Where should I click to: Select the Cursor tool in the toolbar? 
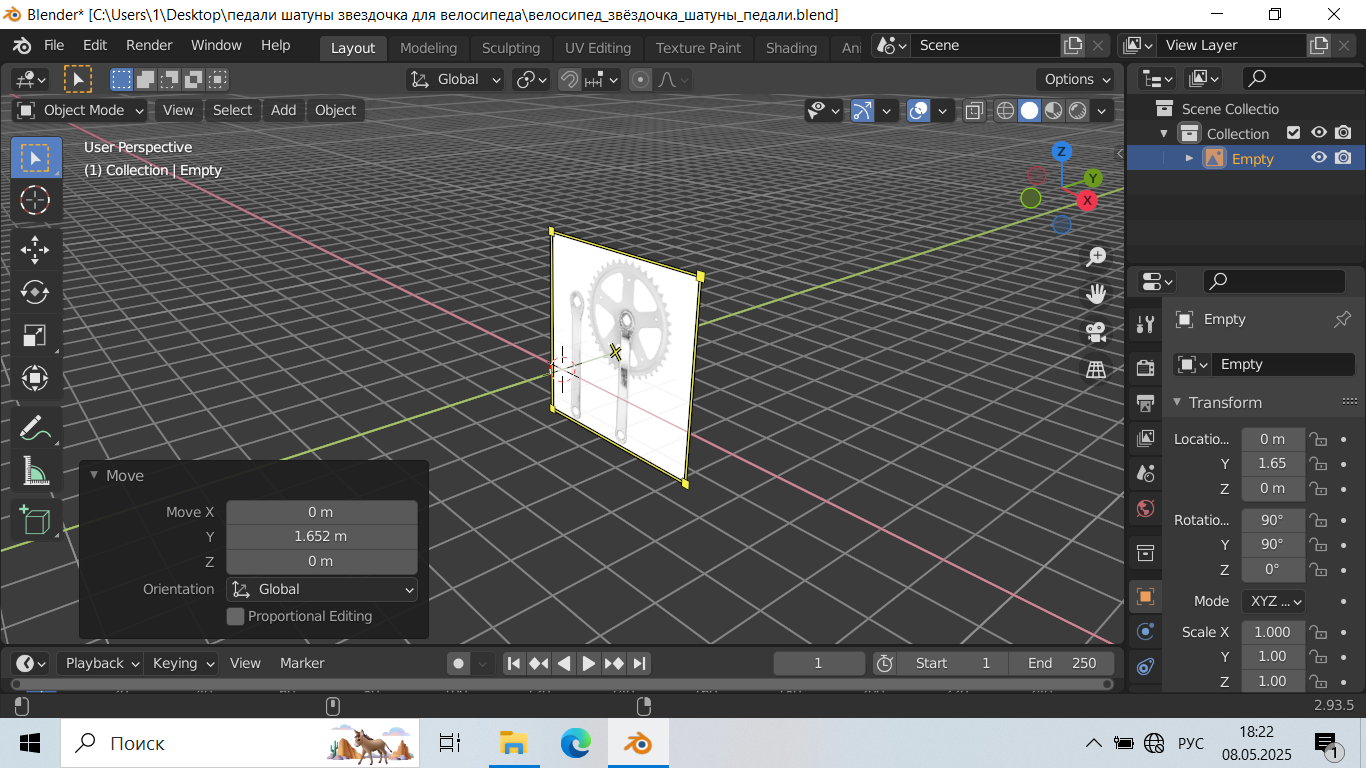[x=35, y=201]
